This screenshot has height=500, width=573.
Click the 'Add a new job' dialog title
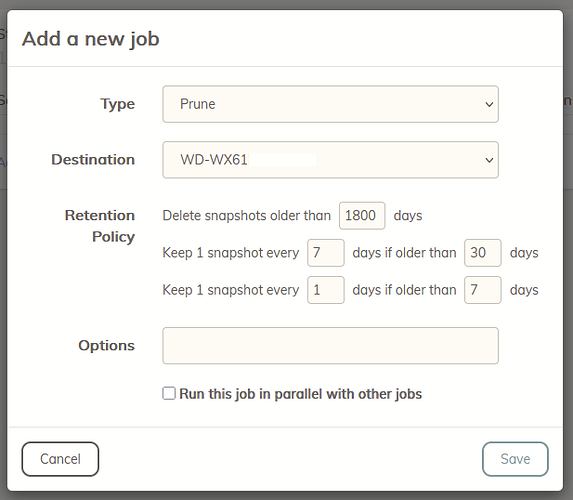91,39
